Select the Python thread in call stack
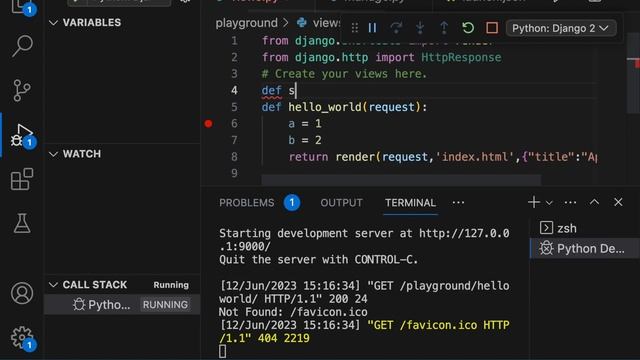Viewport: 640px width, 360px height. pos(122,304)
